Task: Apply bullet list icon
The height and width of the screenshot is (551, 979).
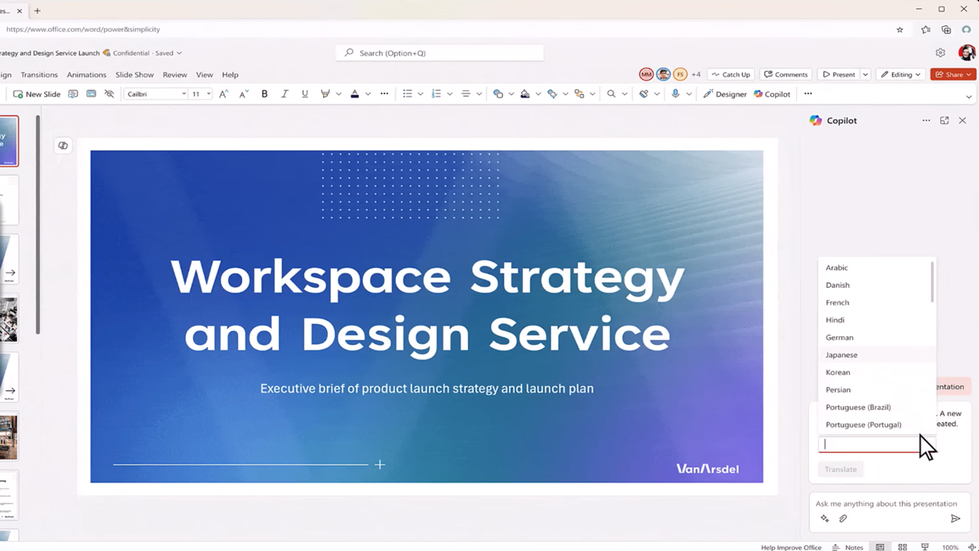Action: (x=407, y=94)
